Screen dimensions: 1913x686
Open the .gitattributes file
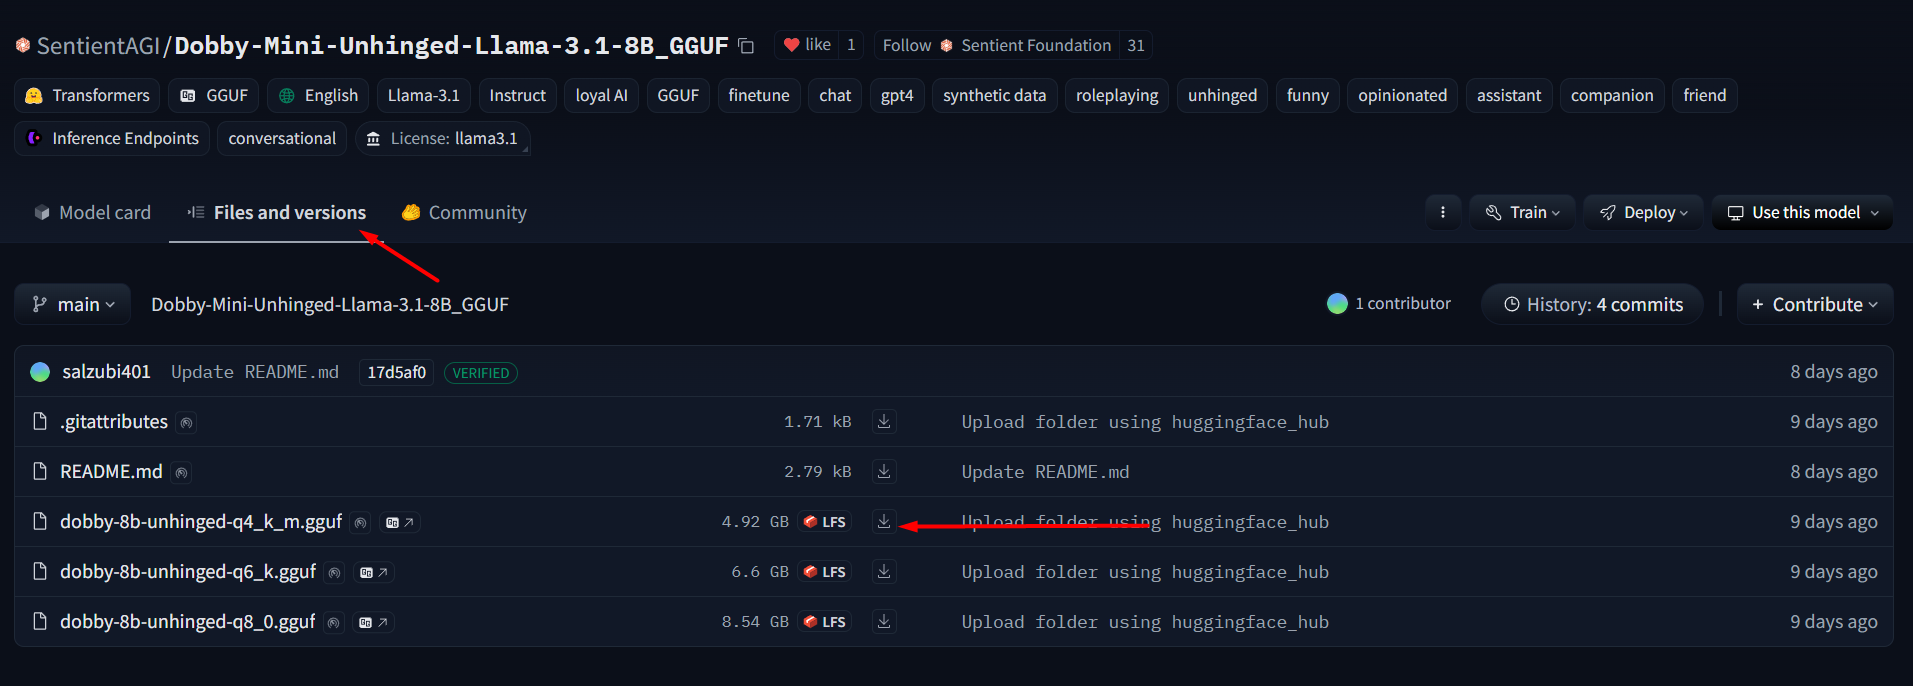(114, 422)
